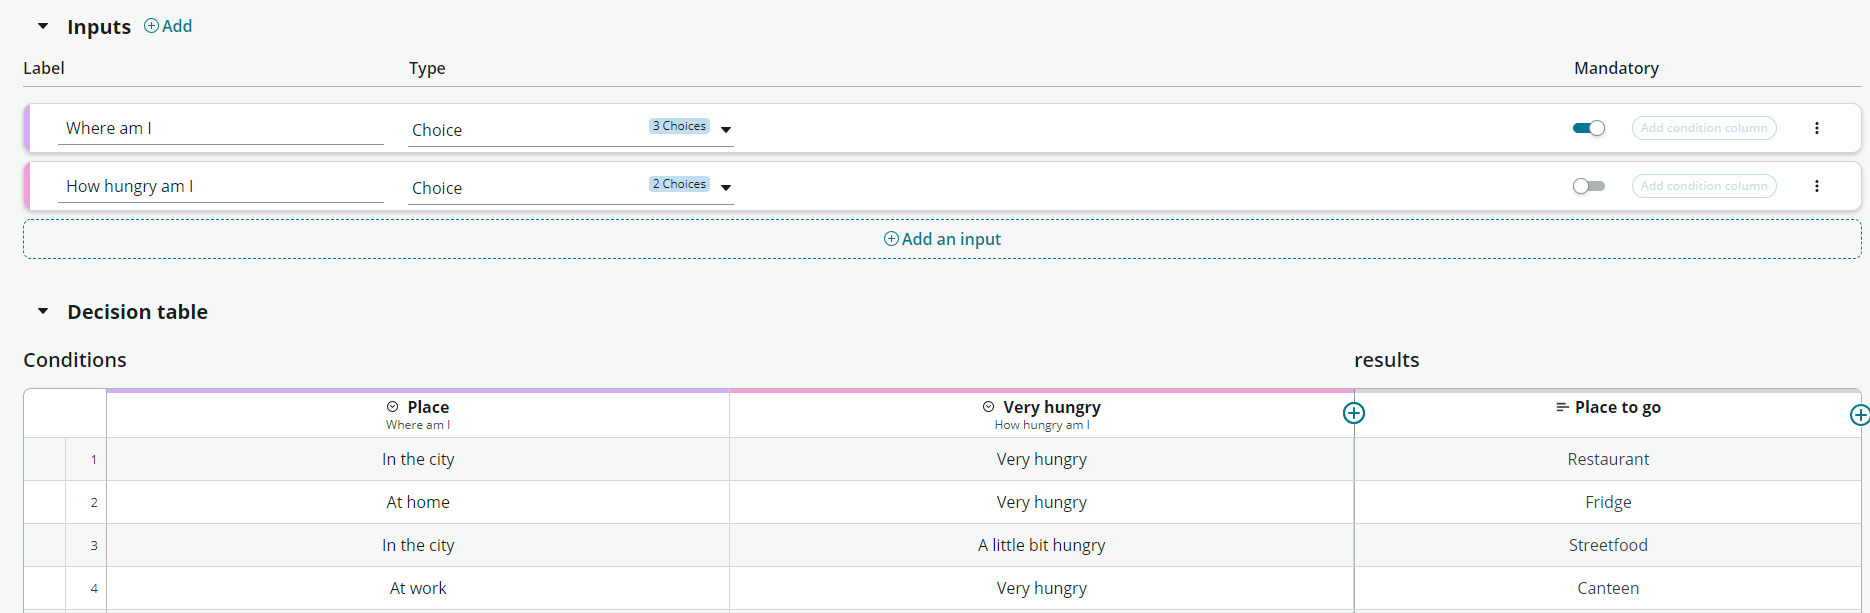
Task: Click the three-dot menu for Where am I
Action: tap(1817, 128)
